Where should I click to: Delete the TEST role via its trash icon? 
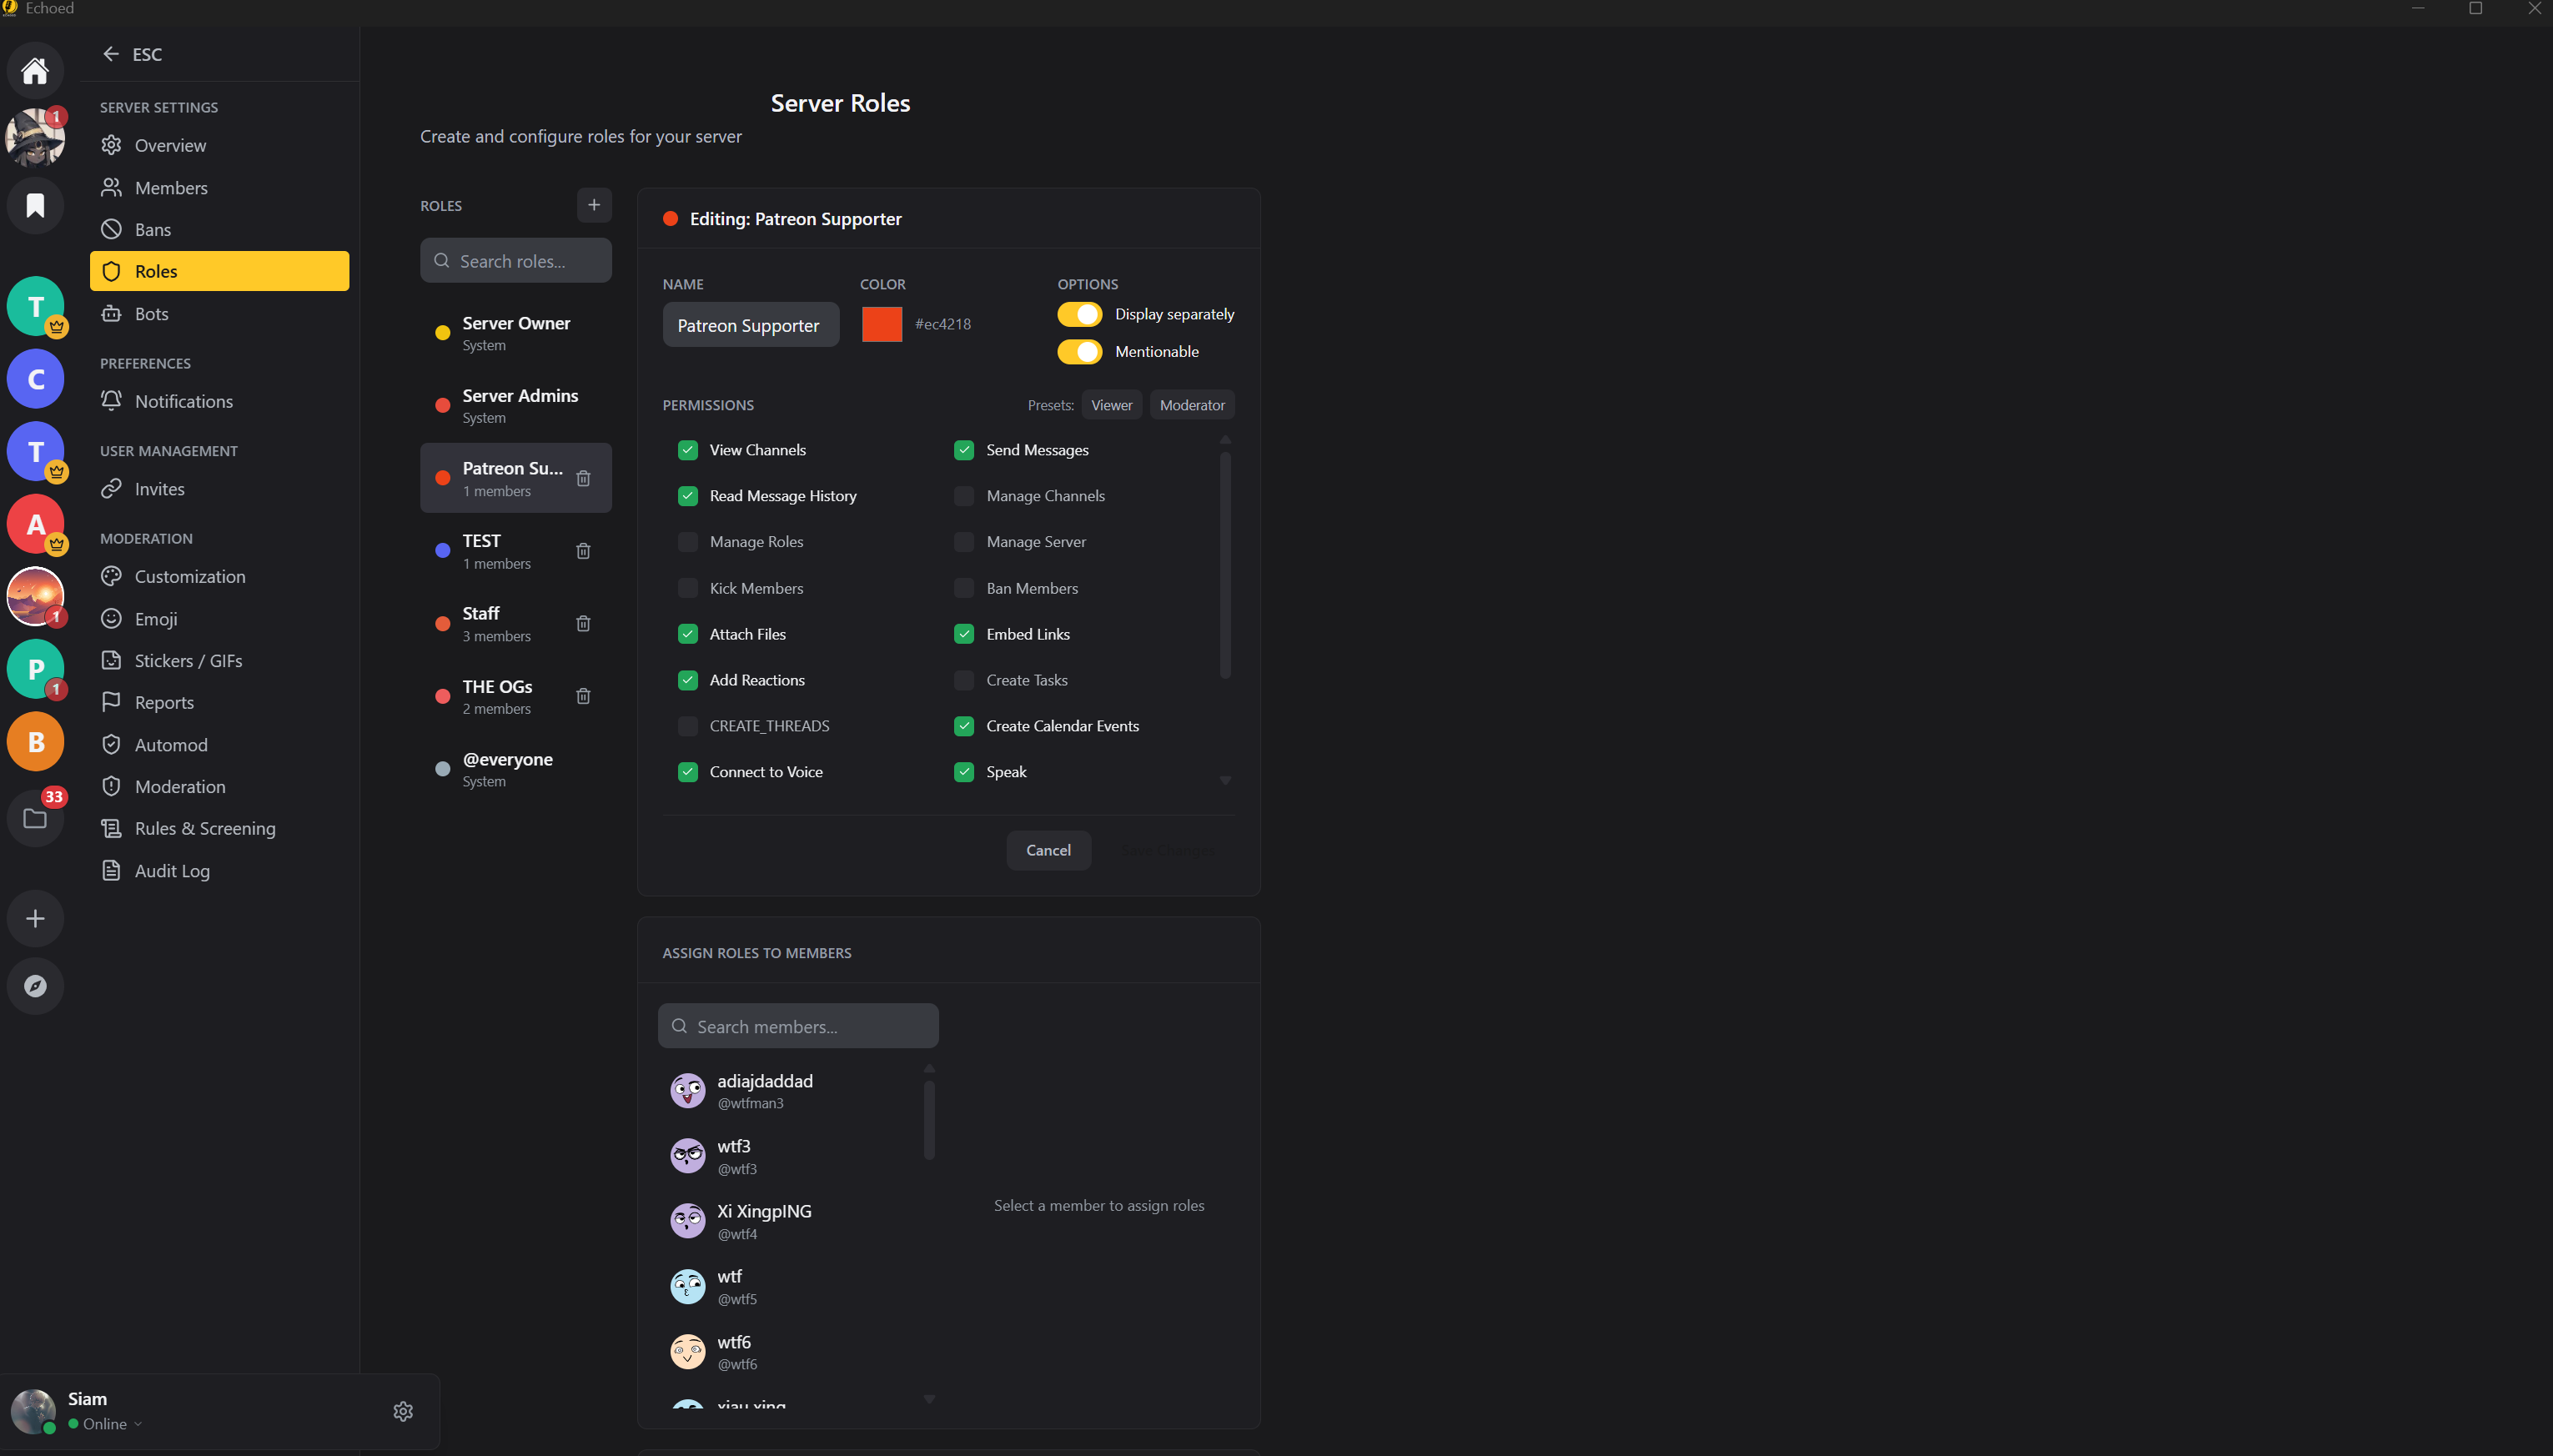tap(583, 551)
